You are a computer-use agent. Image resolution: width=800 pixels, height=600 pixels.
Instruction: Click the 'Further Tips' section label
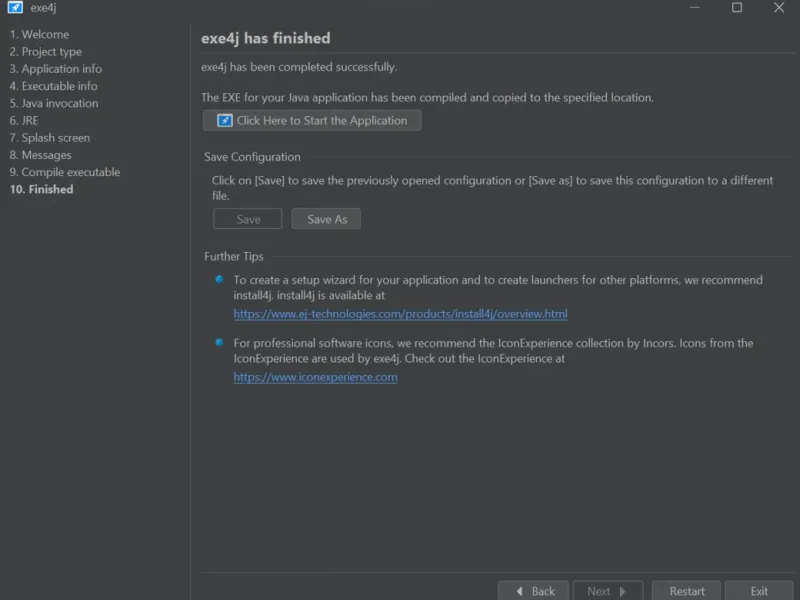pos(234,256)
